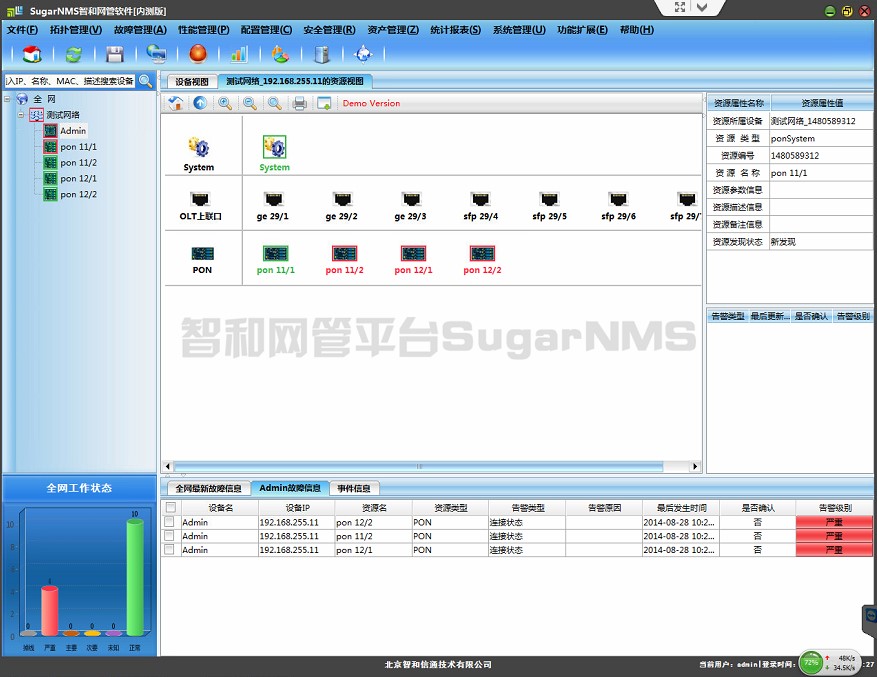The height and width of the screenshot is (677, 877).
Task: Open the 故障管理(A) menu
Action: pyautogui.click(x=140, y=30)
